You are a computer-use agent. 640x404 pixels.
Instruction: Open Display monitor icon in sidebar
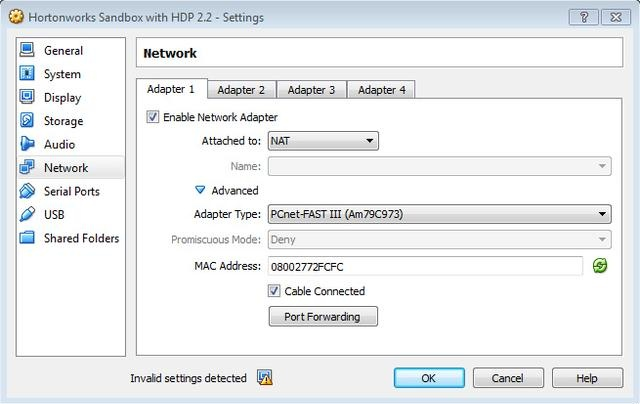pyautogui.click(x=27, y=98)
